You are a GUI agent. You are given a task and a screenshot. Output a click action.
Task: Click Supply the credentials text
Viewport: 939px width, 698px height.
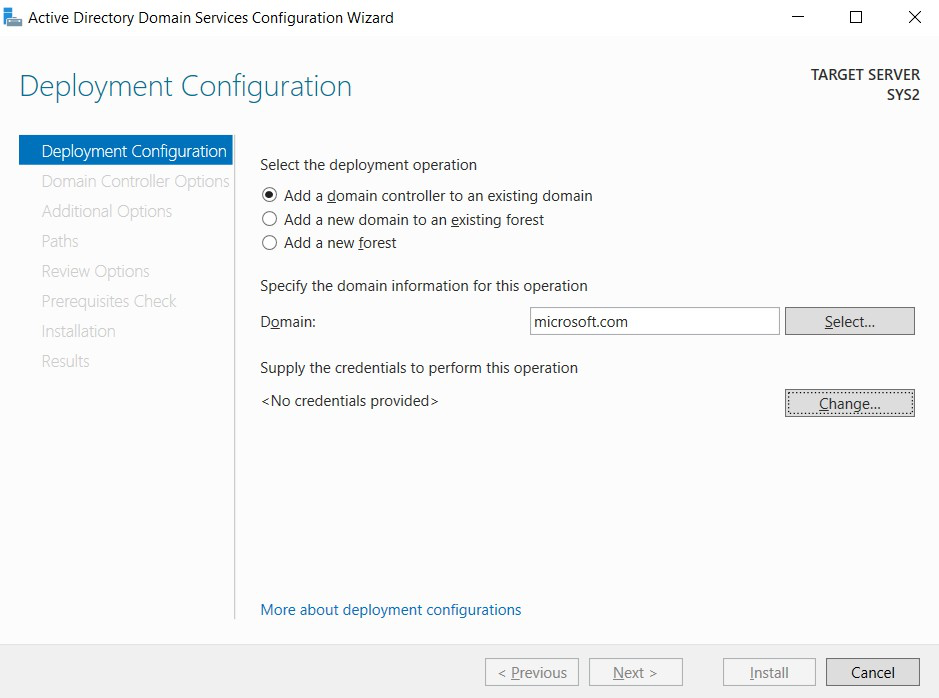click(x=419, y=368)
